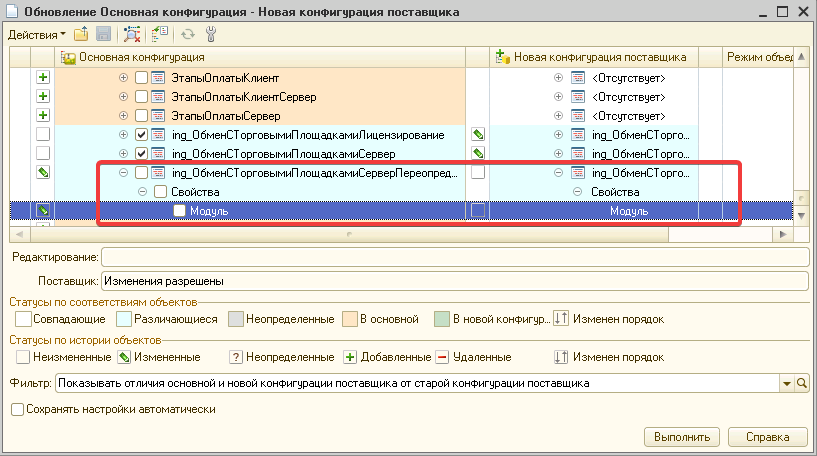The height and width of the screenshot is (456, 817).
Task: Collapse the Свойства node in the main configuration
Action: pos(143,192)
